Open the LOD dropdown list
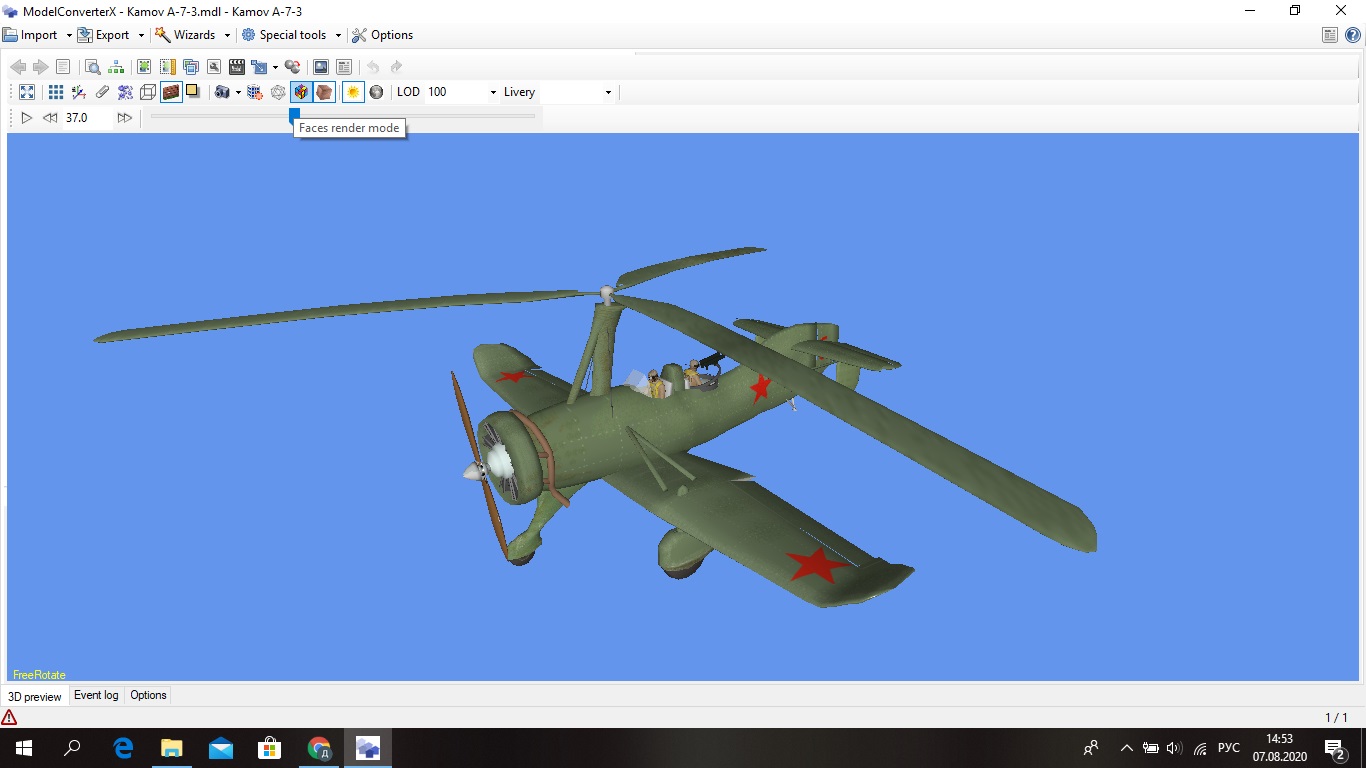The width and height of the screenshot is (1366, 768). (x=493, y=92)
